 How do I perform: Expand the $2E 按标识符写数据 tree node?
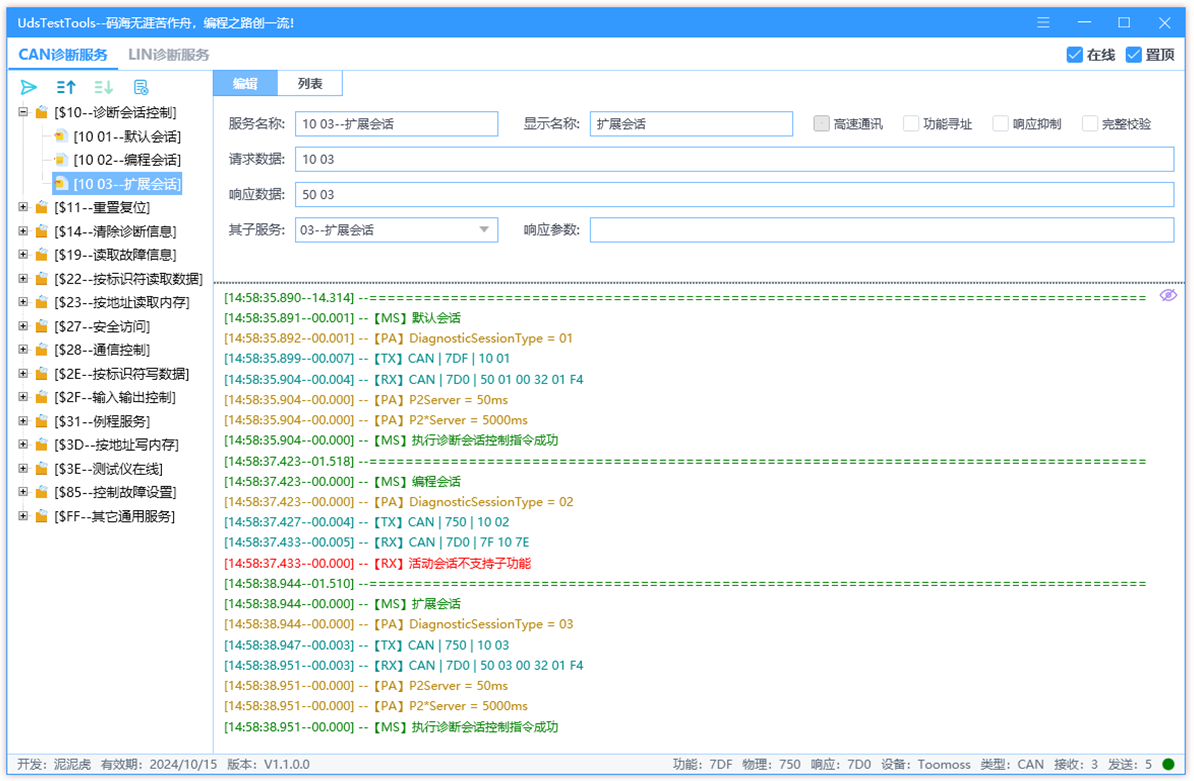coord(23,374)
